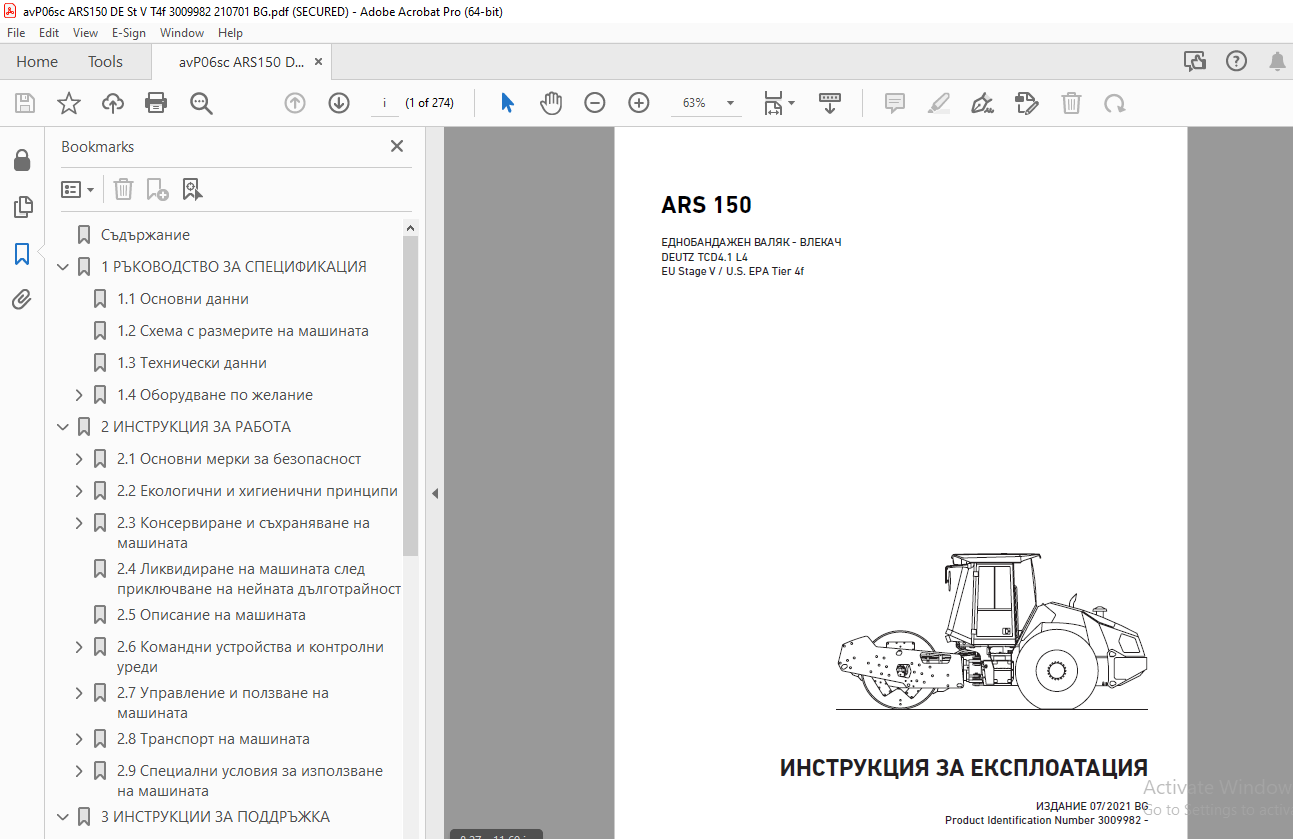
Task: Expand 2.9 Специални условия bookmark
Action: (x=79, y=771)
